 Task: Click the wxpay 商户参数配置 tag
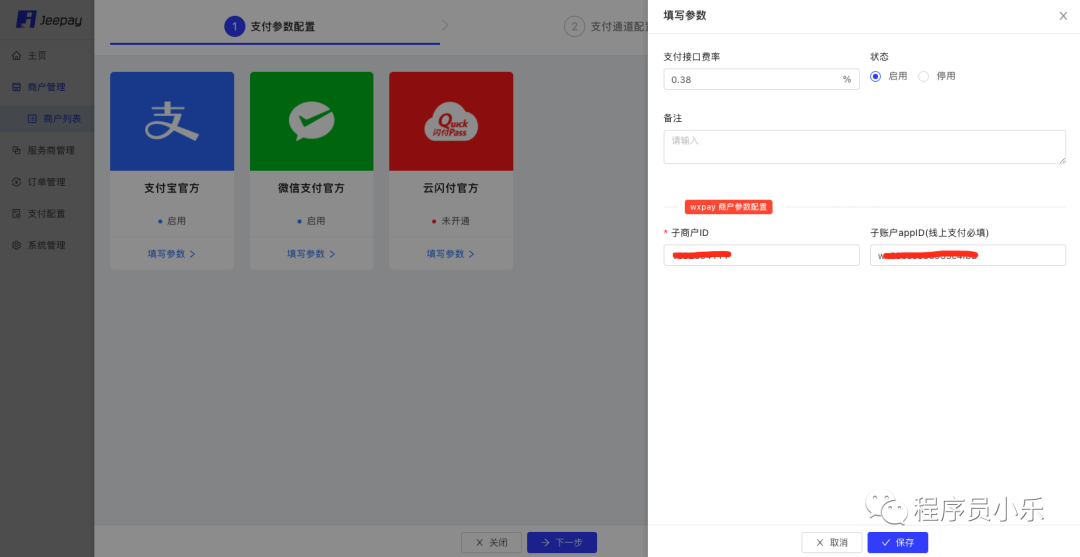pyautogui.click(x=729, y=207)
